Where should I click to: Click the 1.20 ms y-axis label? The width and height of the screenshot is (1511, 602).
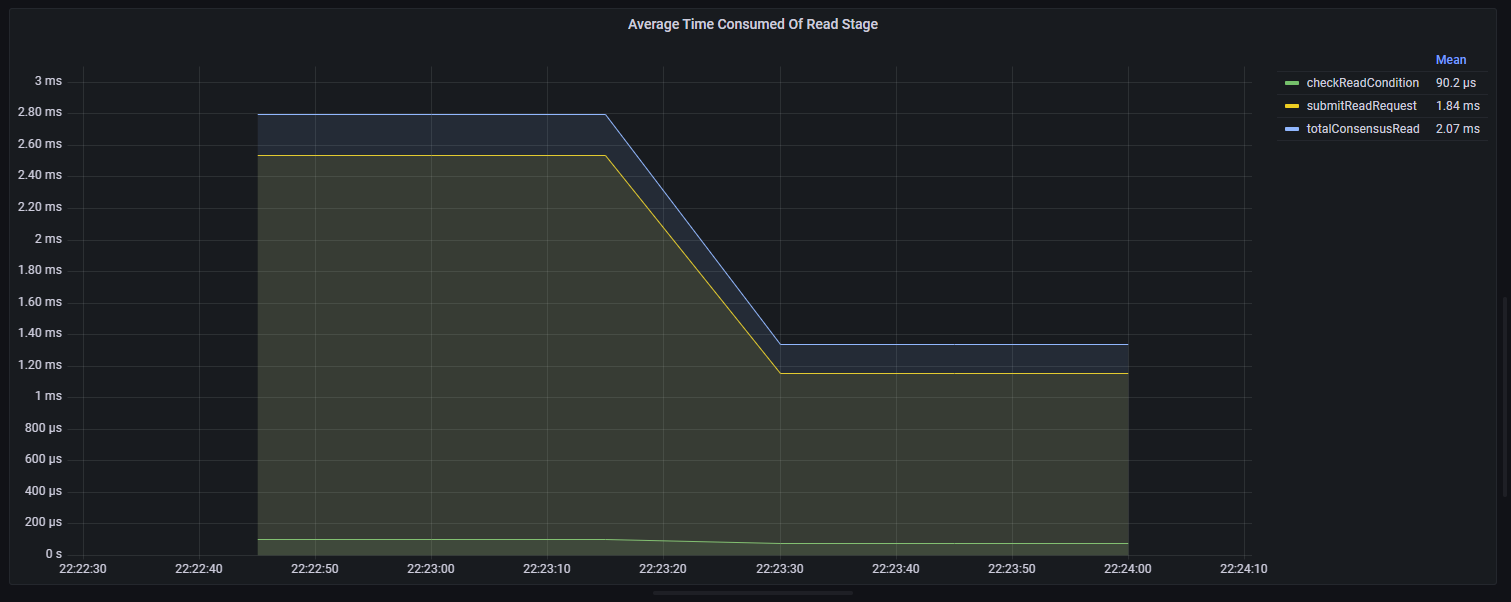tap(40, 365)
